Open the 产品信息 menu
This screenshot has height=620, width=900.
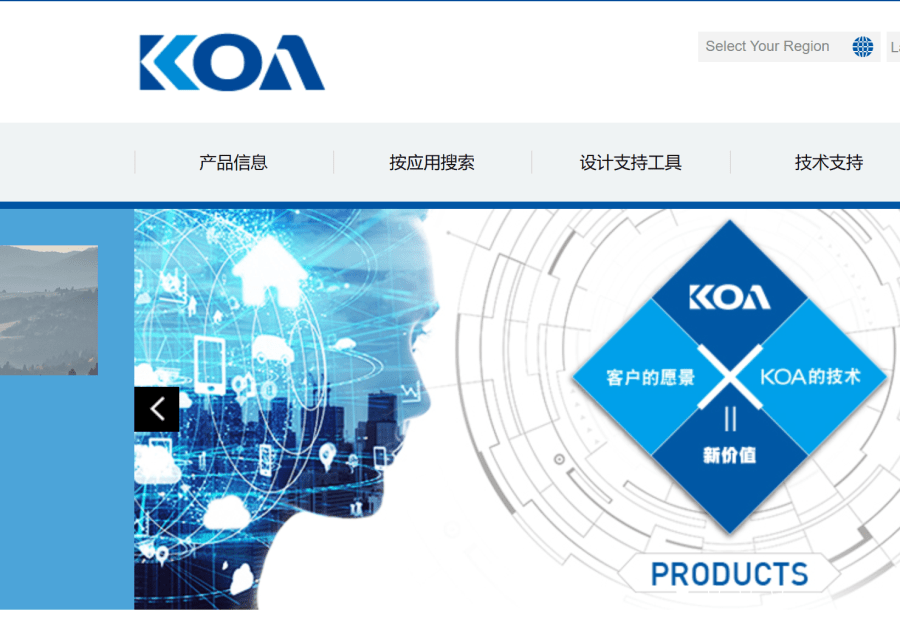[234, 162]
